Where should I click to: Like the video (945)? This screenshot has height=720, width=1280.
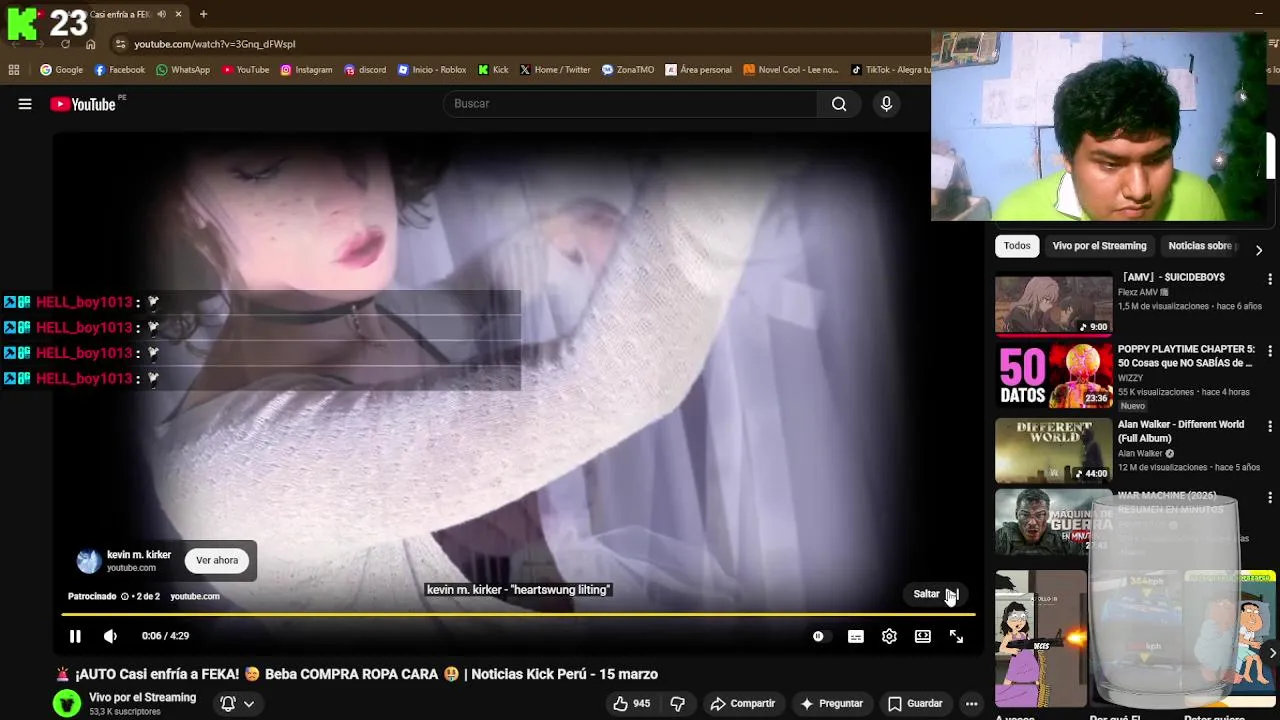(631, 704)
